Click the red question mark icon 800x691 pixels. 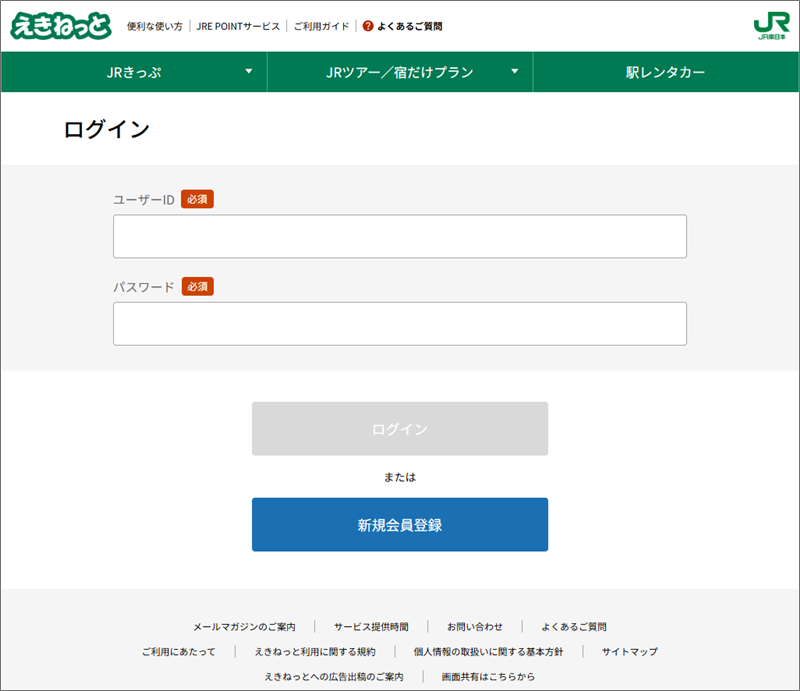[368, 26]
